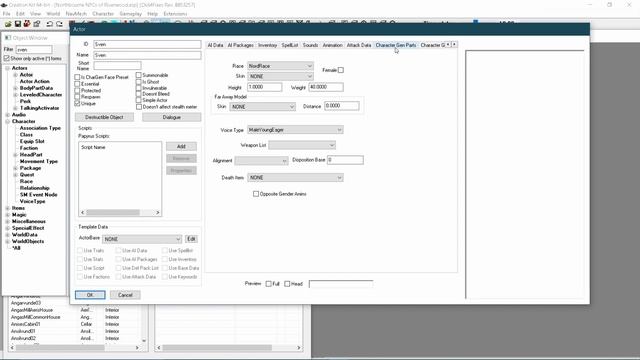Click Cancel in the Actor dialog
The height and width of the screenshot is (360, 640).
click(x=125, y=295)
